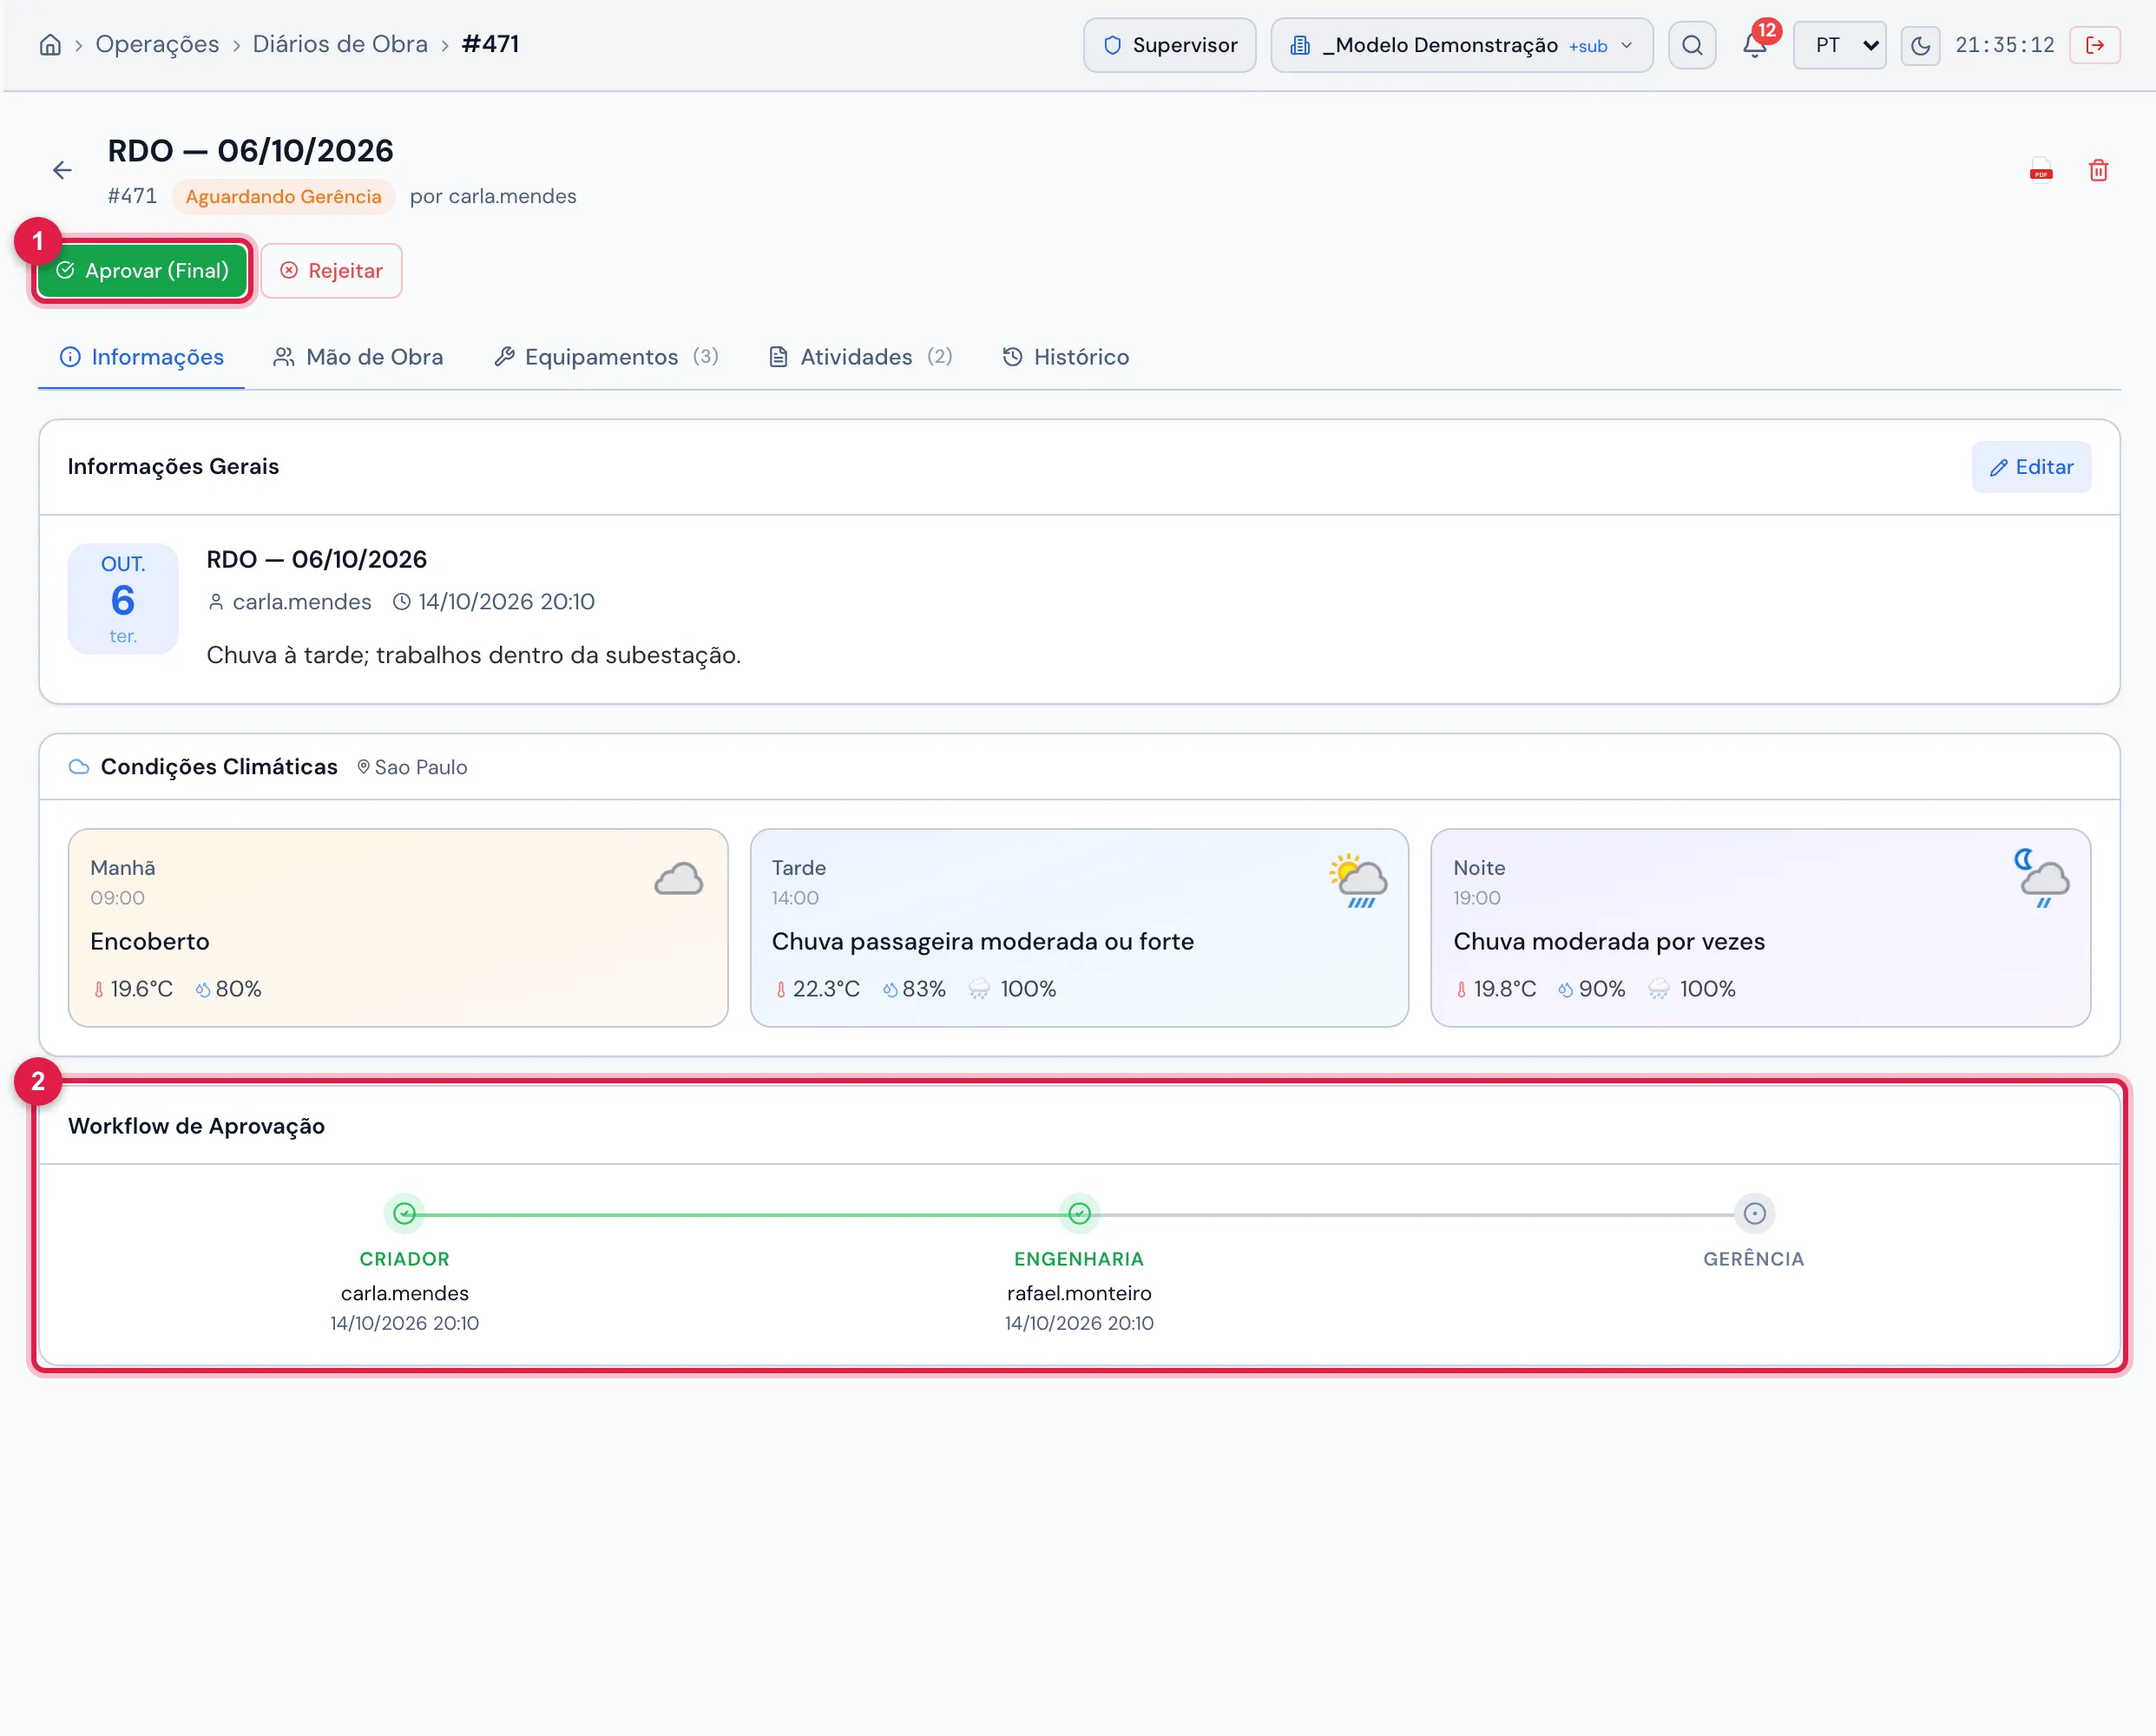Open the PT language dropdown
The height and width of the screenshot is (1736, 2156).
pos(1840,45)
